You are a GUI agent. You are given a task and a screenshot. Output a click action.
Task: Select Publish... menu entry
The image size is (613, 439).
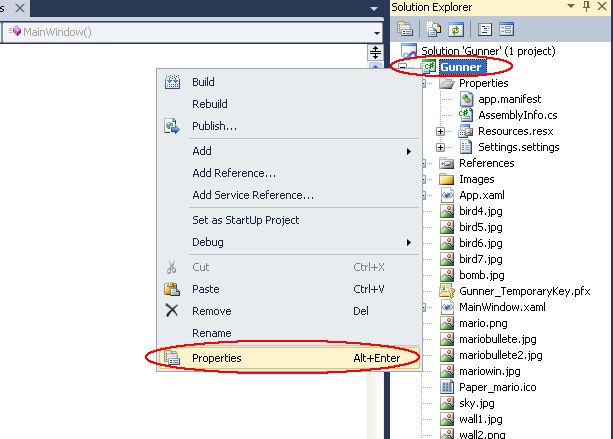[x=289, y=126]
